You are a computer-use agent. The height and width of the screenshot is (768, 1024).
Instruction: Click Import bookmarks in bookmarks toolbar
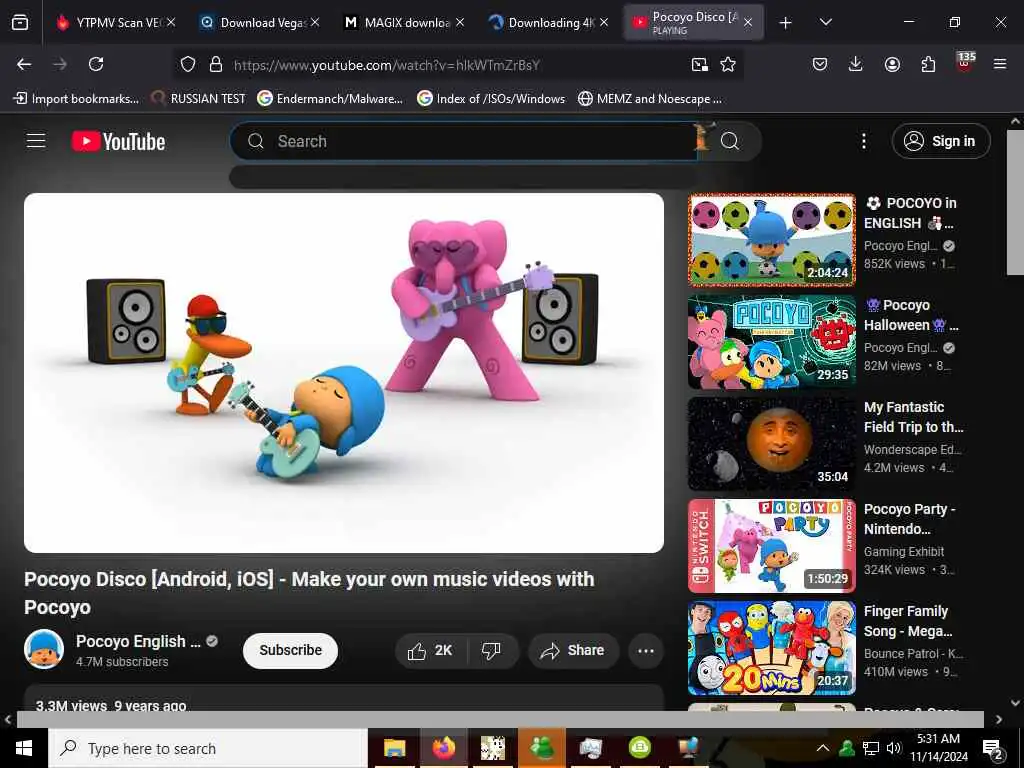(76, 99)
